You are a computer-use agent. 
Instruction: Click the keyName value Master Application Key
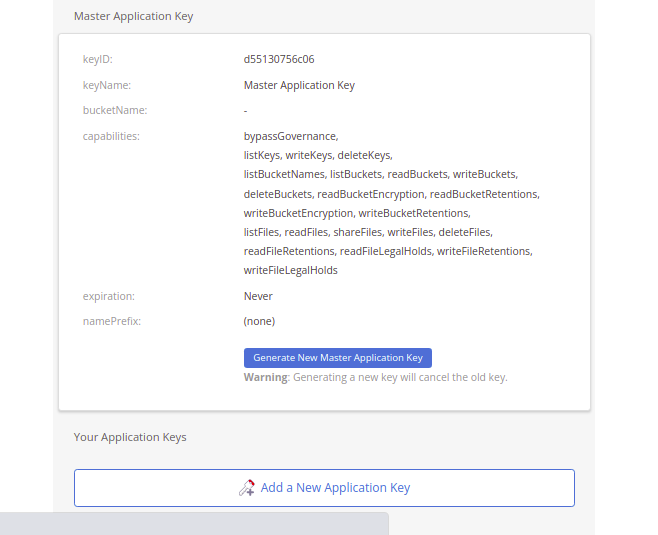click(x=299, y=85)
